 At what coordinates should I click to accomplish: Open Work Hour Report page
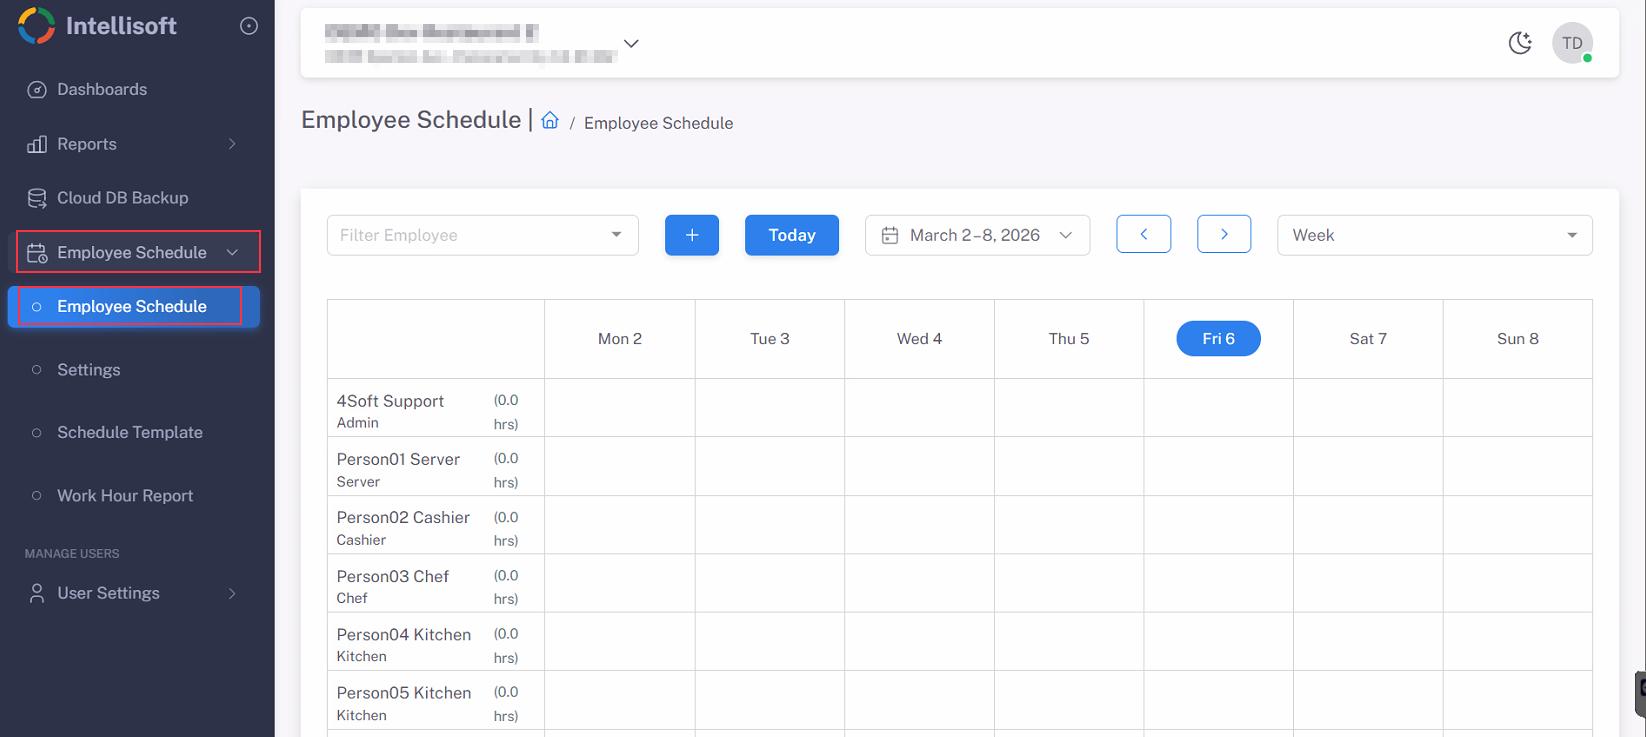125,496
